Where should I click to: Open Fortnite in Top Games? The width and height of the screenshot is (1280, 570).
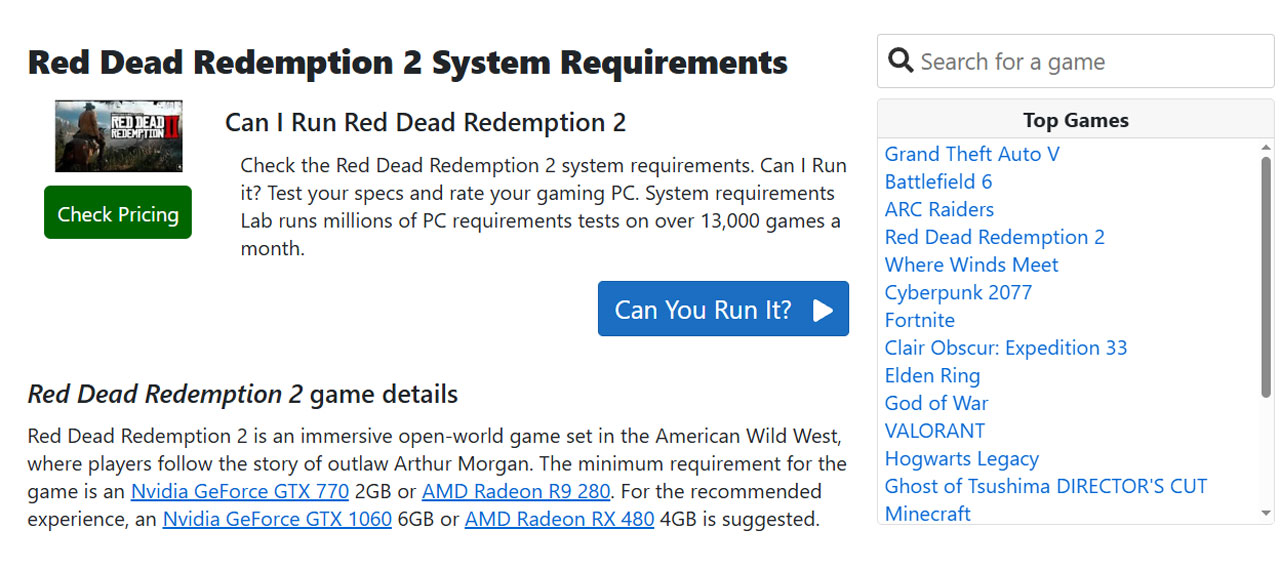(920, 321)
